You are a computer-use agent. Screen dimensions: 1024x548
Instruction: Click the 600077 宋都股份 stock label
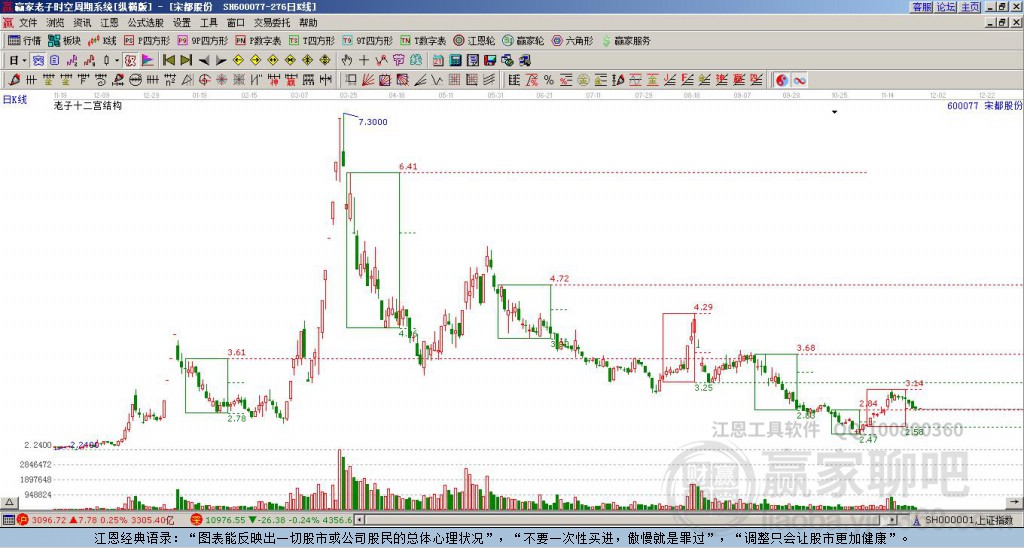pos(985,105)
